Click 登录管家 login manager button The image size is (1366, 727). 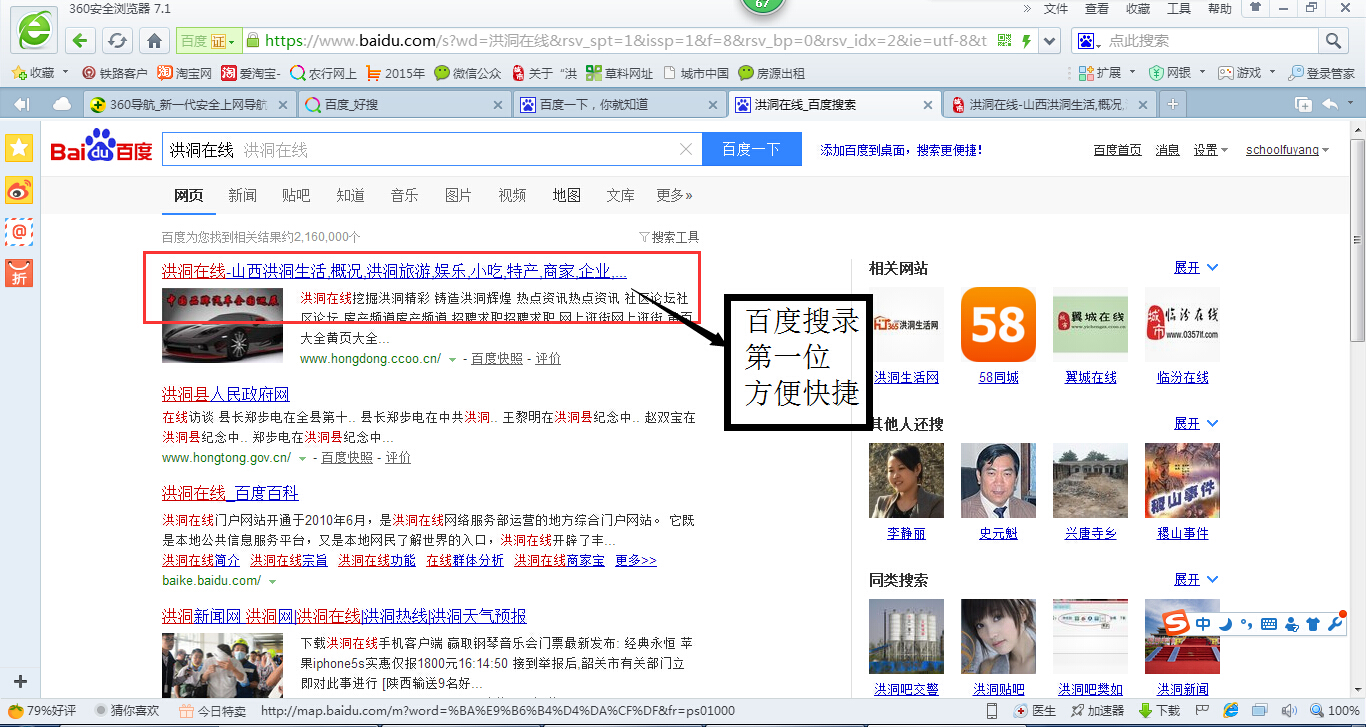(1321, 73)
